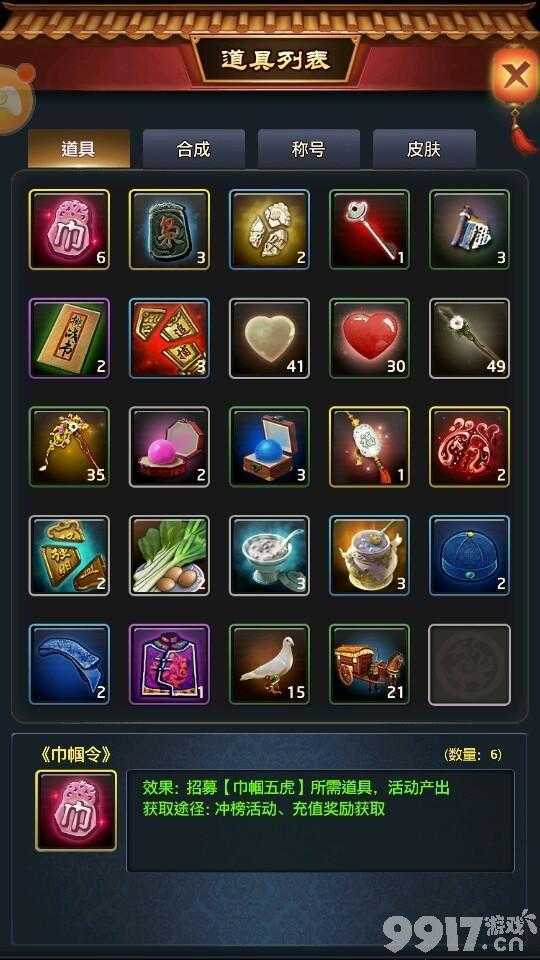Select the porridge bowl item

coord(269,555)
